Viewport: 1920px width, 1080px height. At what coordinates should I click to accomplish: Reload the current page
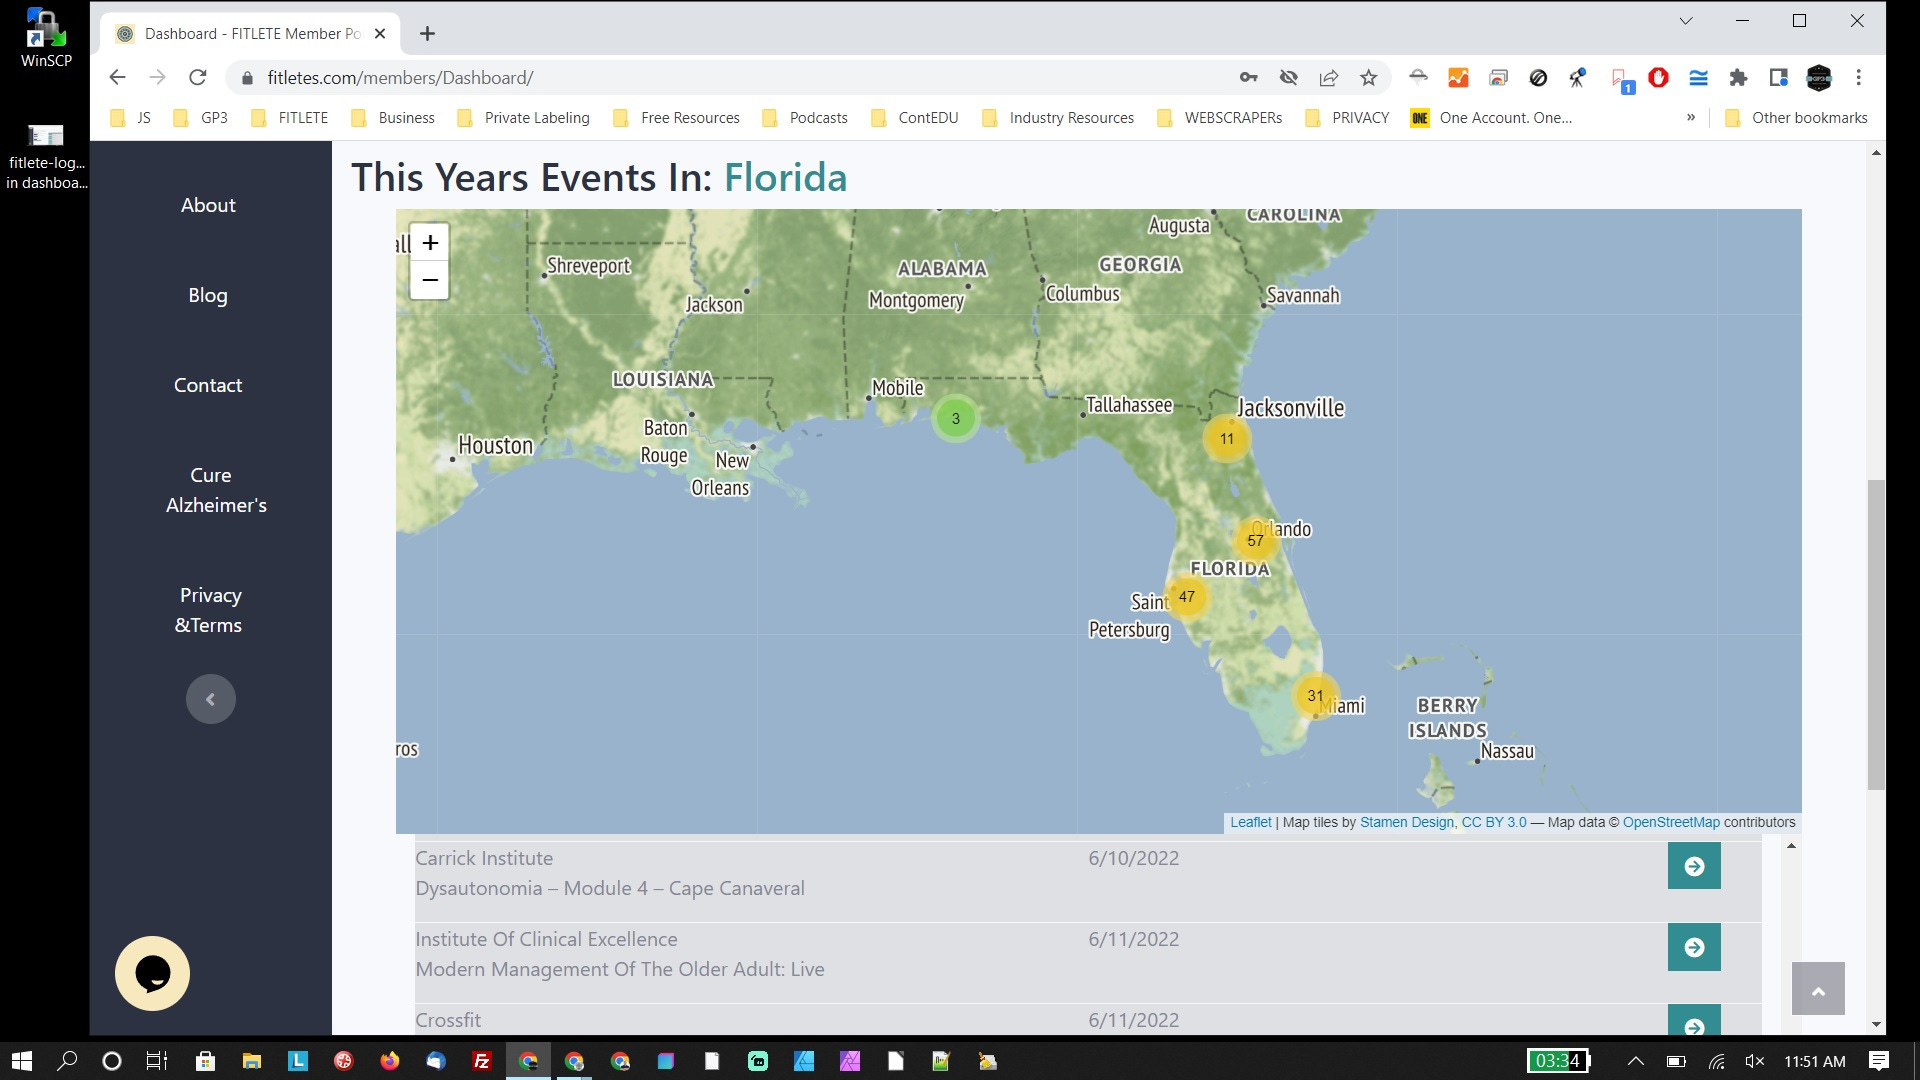(198, 78)
